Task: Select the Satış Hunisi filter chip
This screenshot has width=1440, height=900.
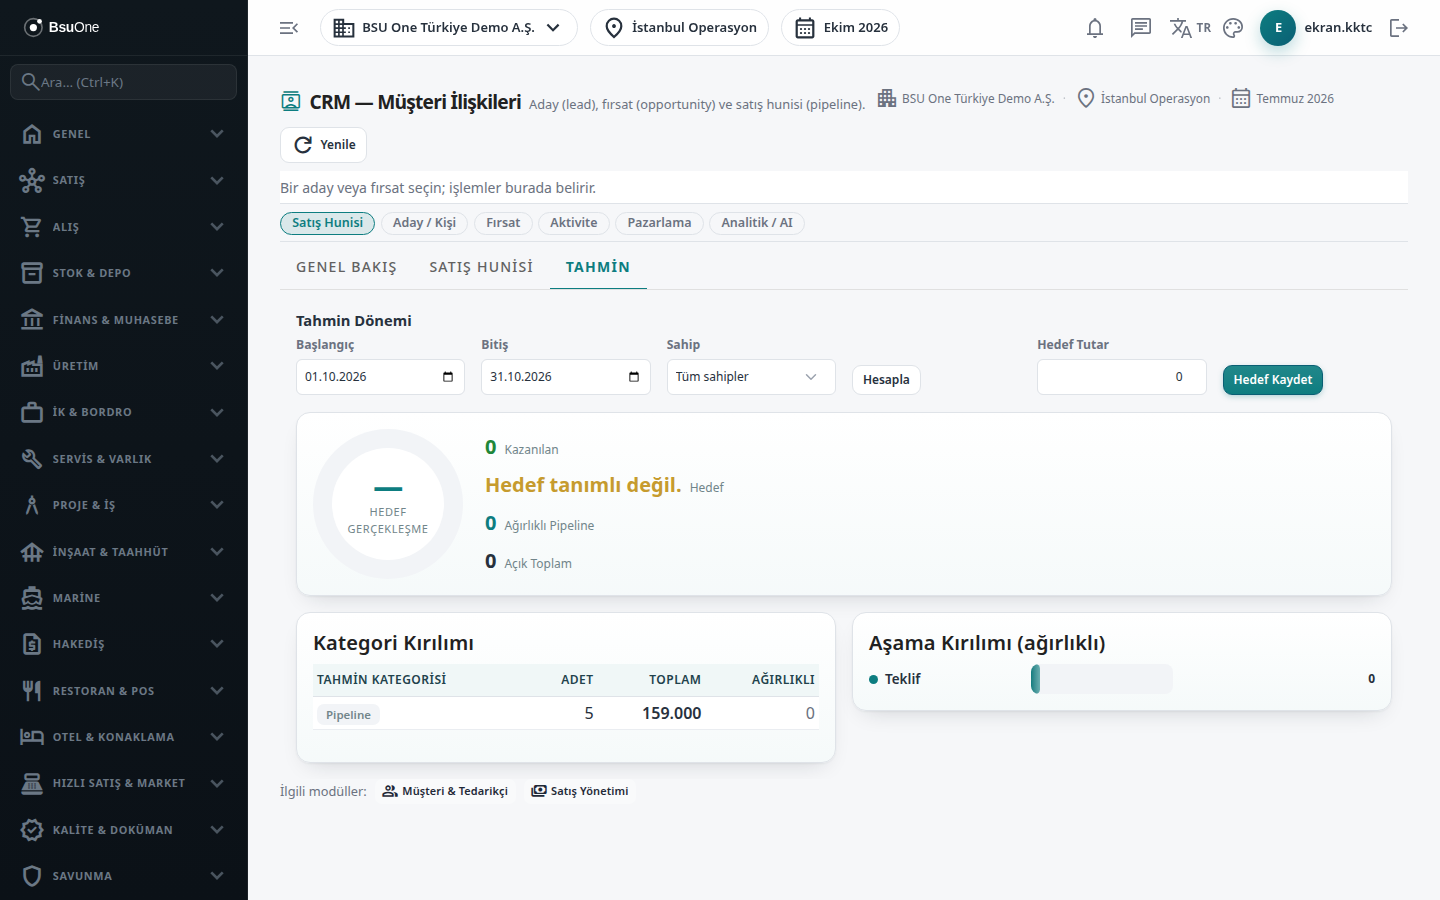Action: (x=328, y=223)
